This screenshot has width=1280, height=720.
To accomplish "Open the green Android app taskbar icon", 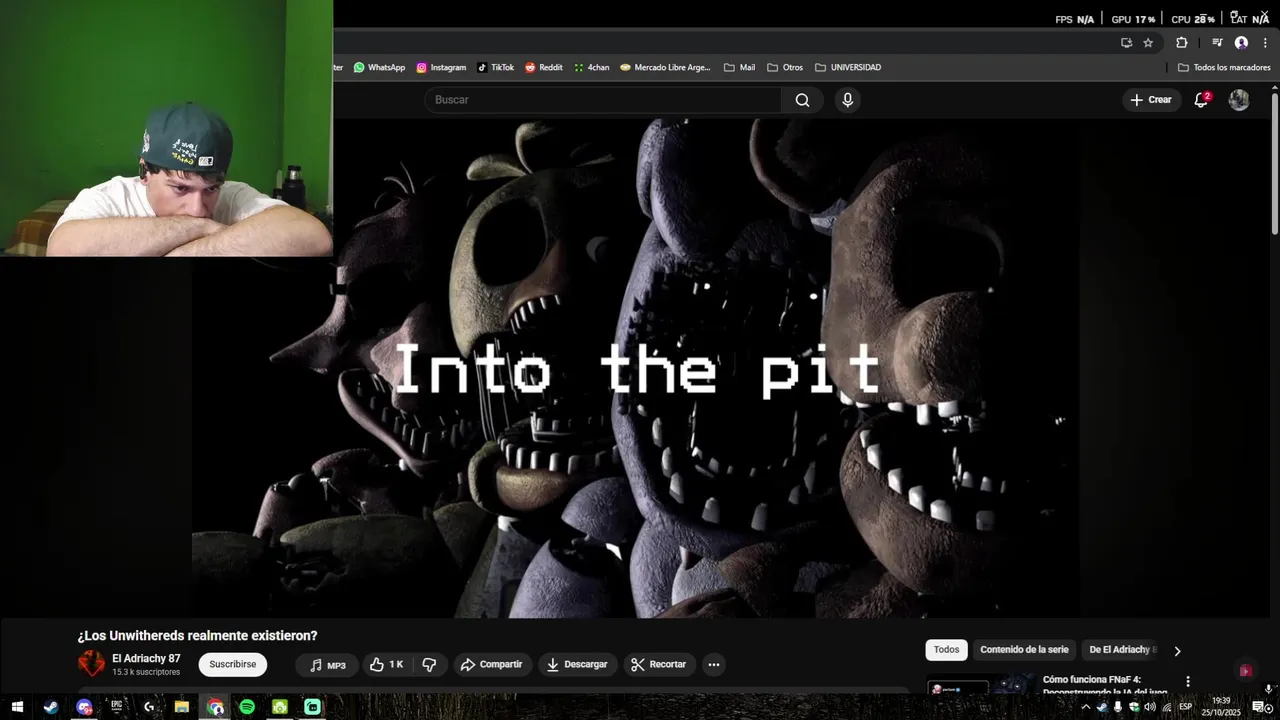I will (280, 707).
